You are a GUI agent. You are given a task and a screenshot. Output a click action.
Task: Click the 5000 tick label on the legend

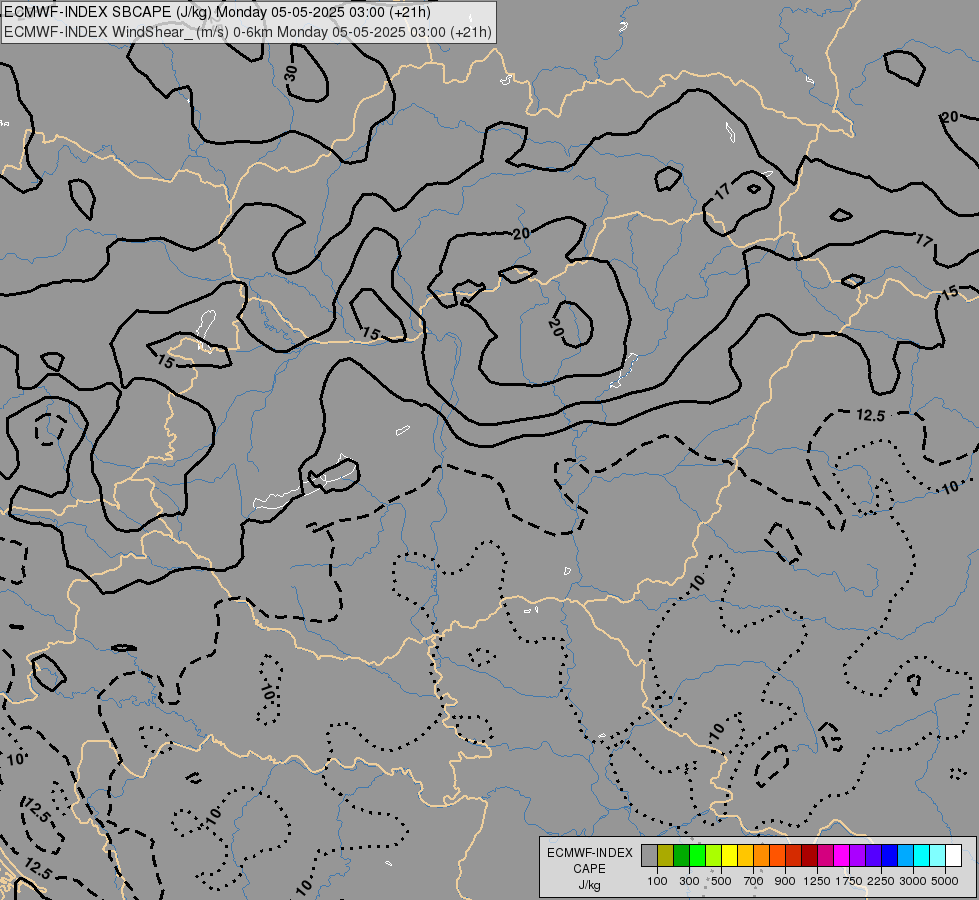(945, 881)
